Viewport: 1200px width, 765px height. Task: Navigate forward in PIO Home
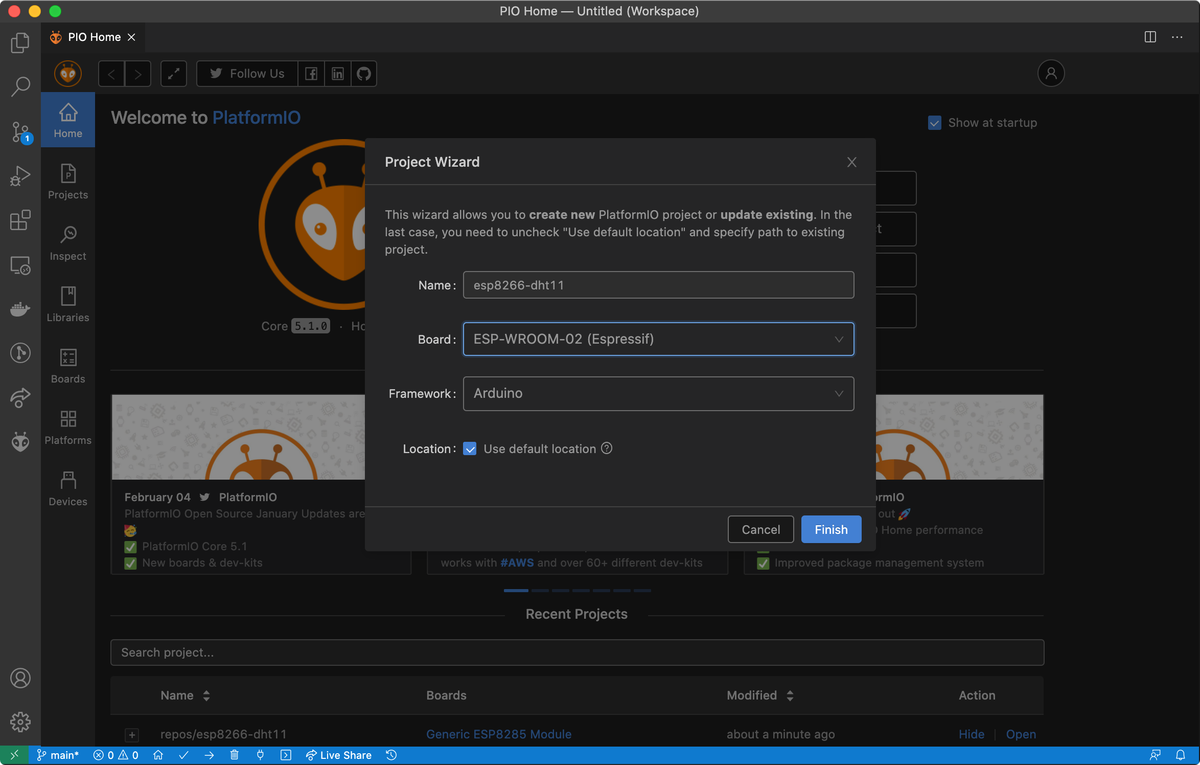click(x=138, y=74)
